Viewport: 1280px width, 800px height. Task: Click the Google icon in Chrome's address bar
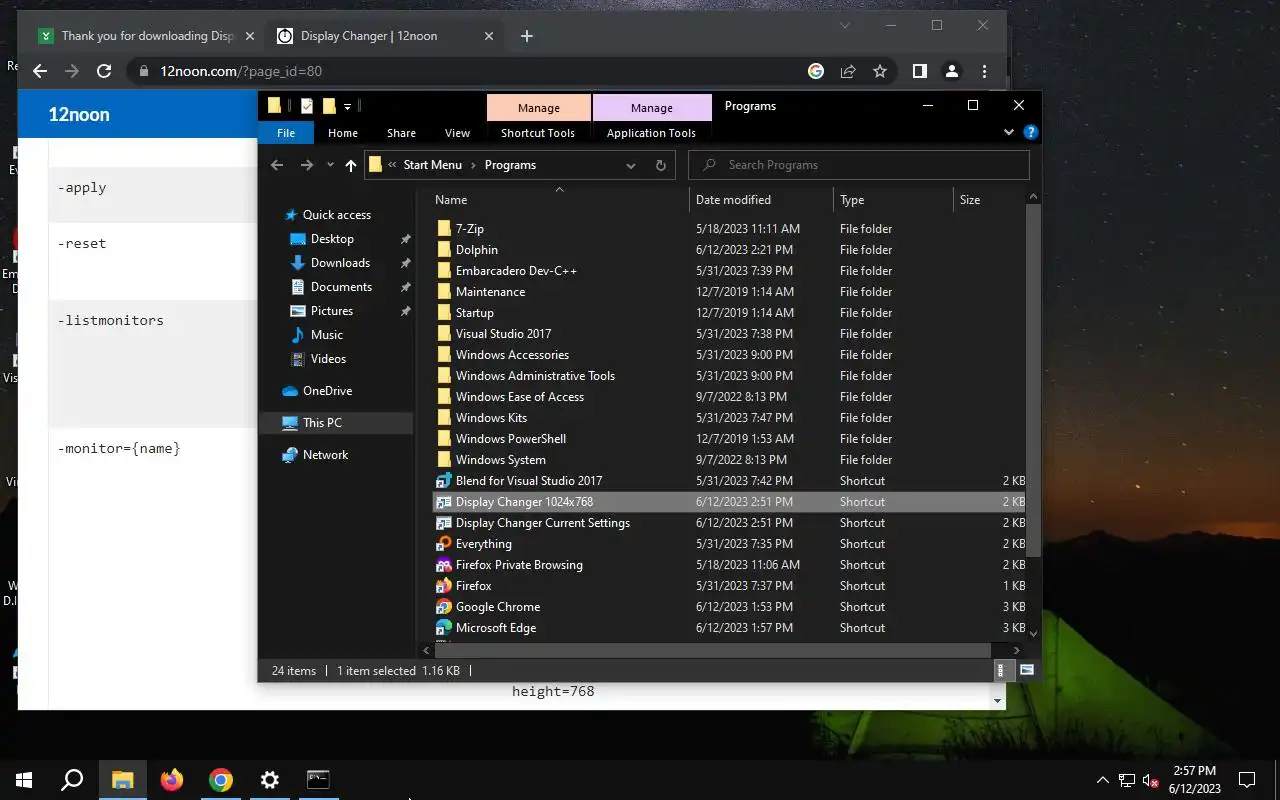816,71
